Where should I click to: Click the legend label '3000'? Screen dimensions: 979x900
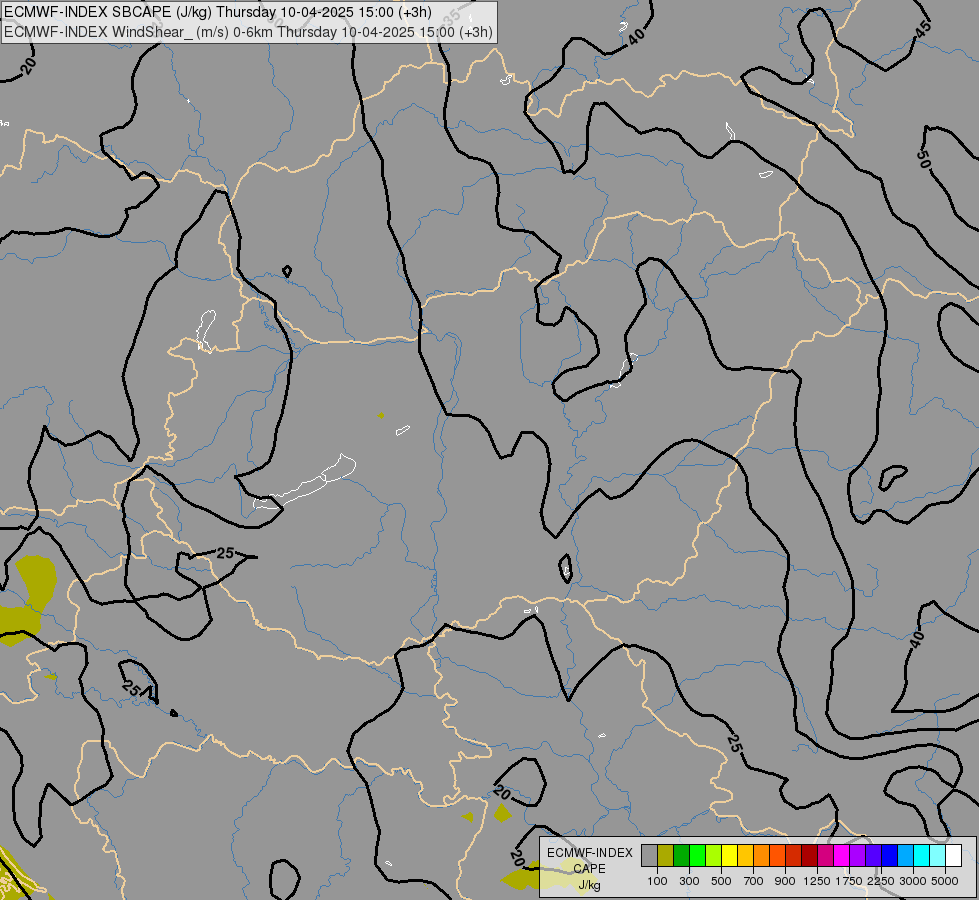tap(913, 881)
